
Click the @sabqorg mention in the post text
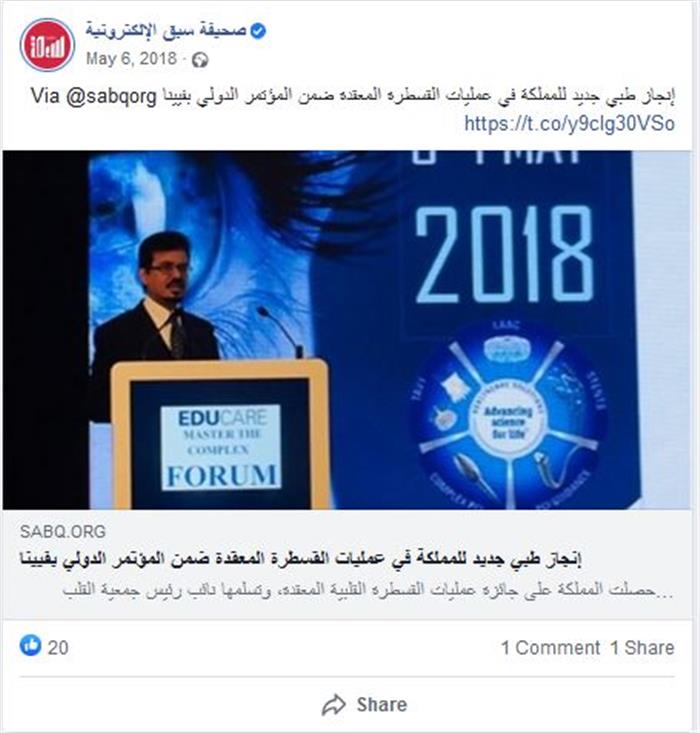click(x=111, y=96)
